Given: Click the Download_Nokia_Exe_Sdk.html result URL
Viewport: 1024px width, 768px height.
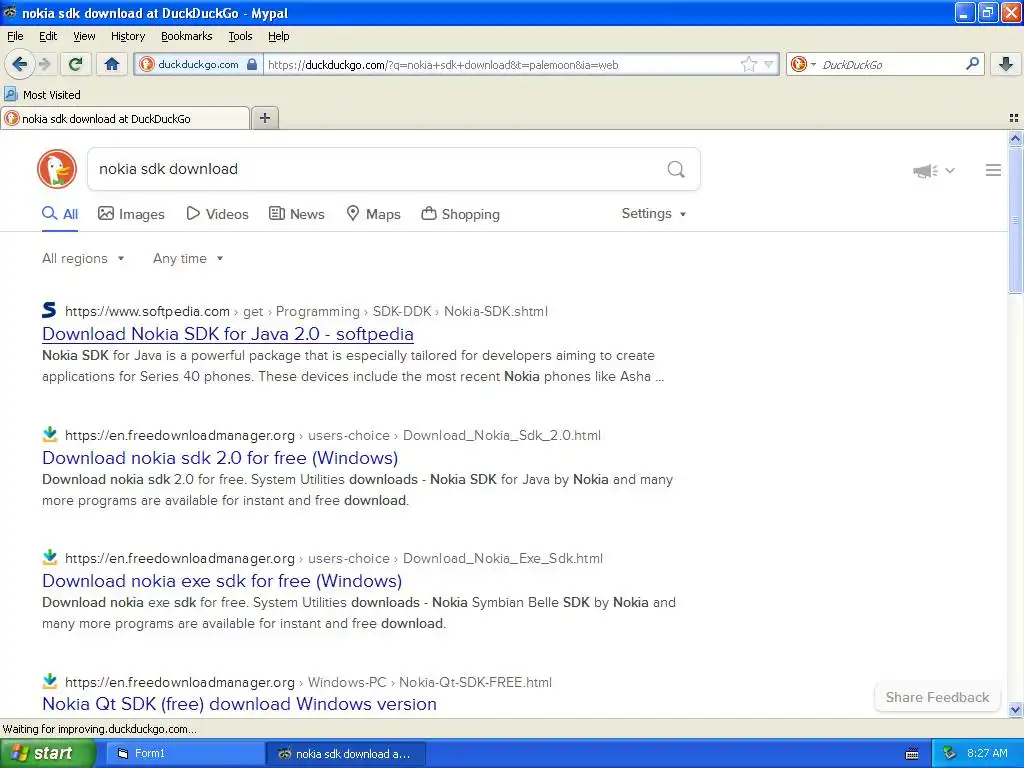Looking at the screenshot, I should point(334,558).
